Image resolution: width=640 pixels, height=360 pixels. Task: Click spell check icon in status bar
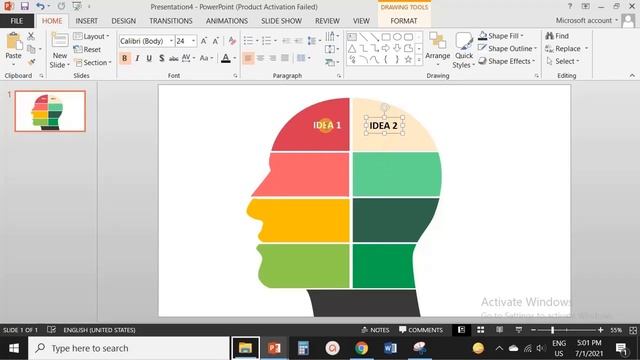[x=51, y=329]
